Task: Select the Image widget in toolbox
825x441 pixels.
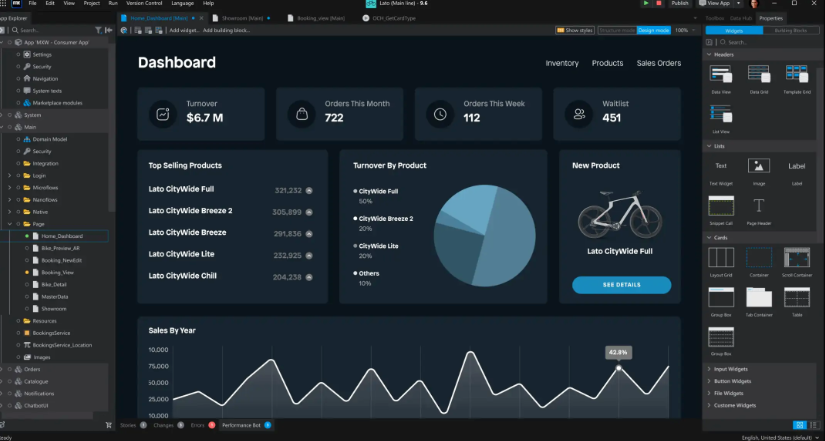Action: pos(758,166)
